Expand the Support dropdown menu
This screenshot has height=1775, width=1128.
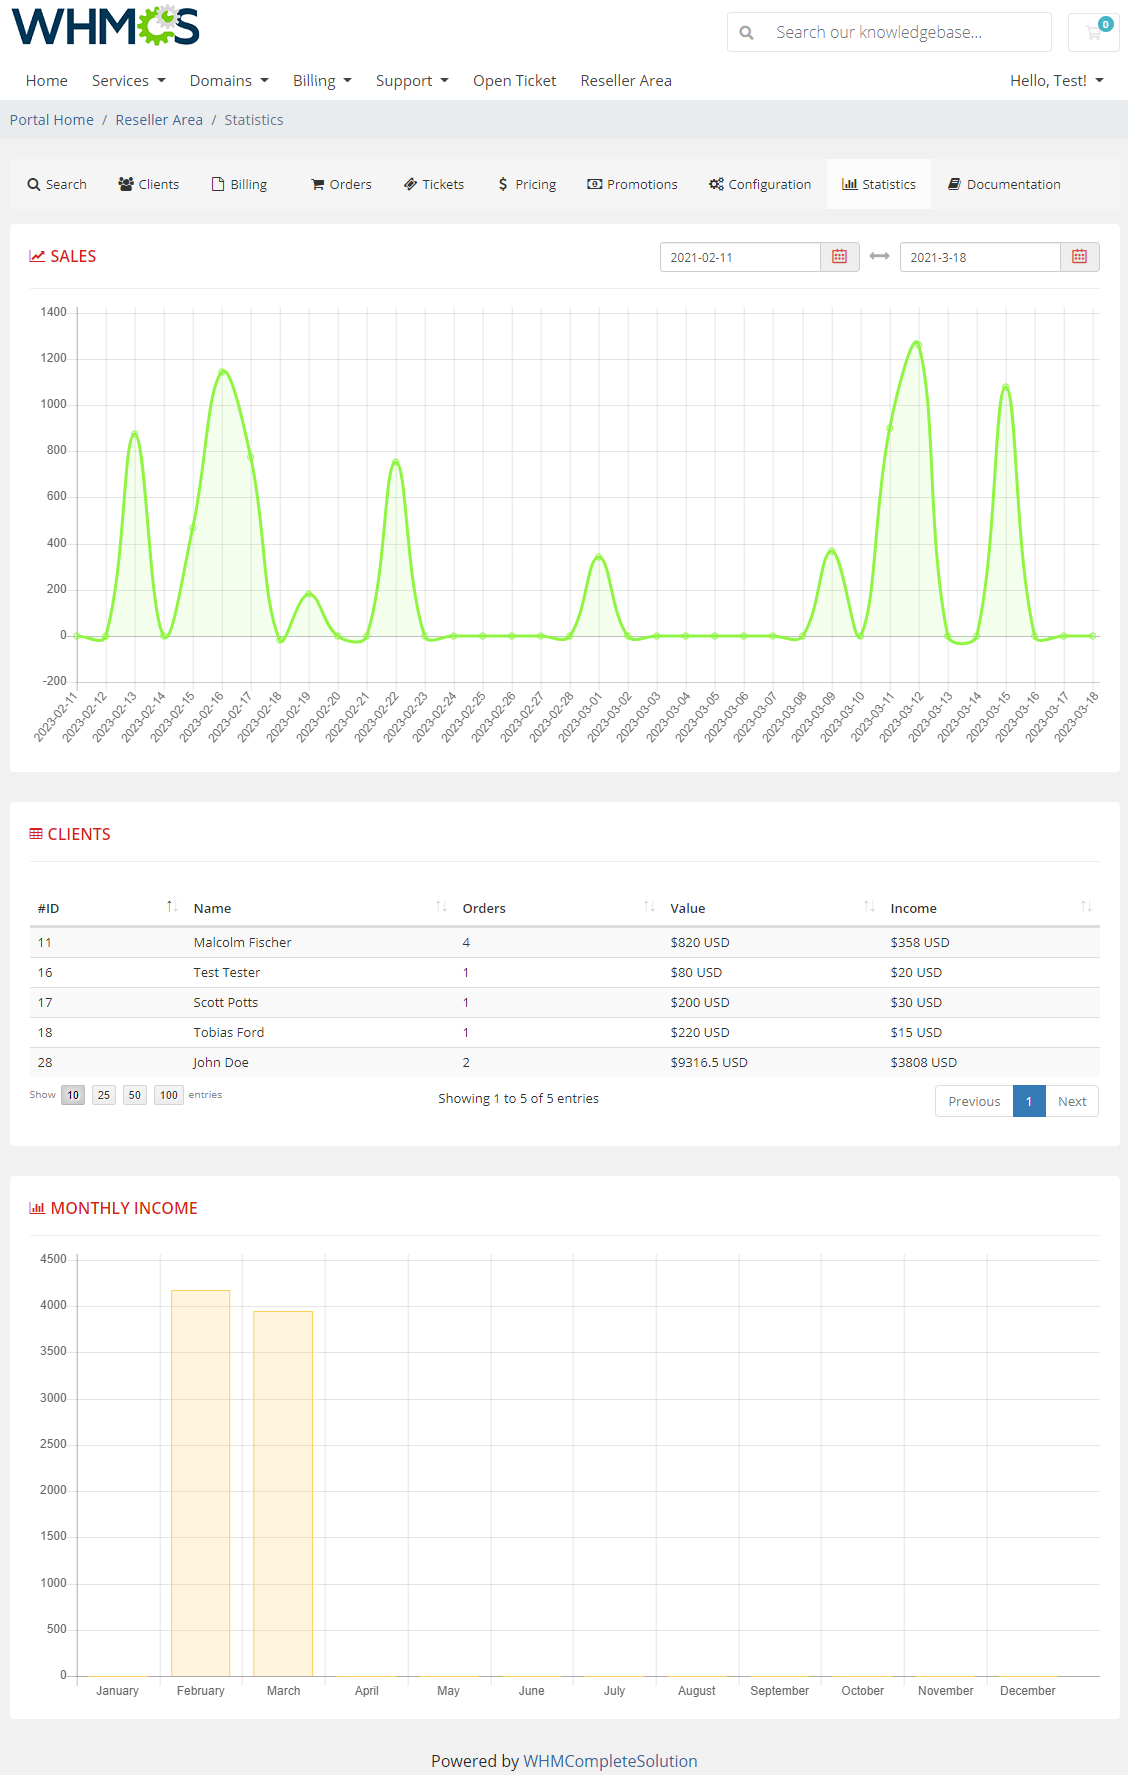click(x=412, y=81)
